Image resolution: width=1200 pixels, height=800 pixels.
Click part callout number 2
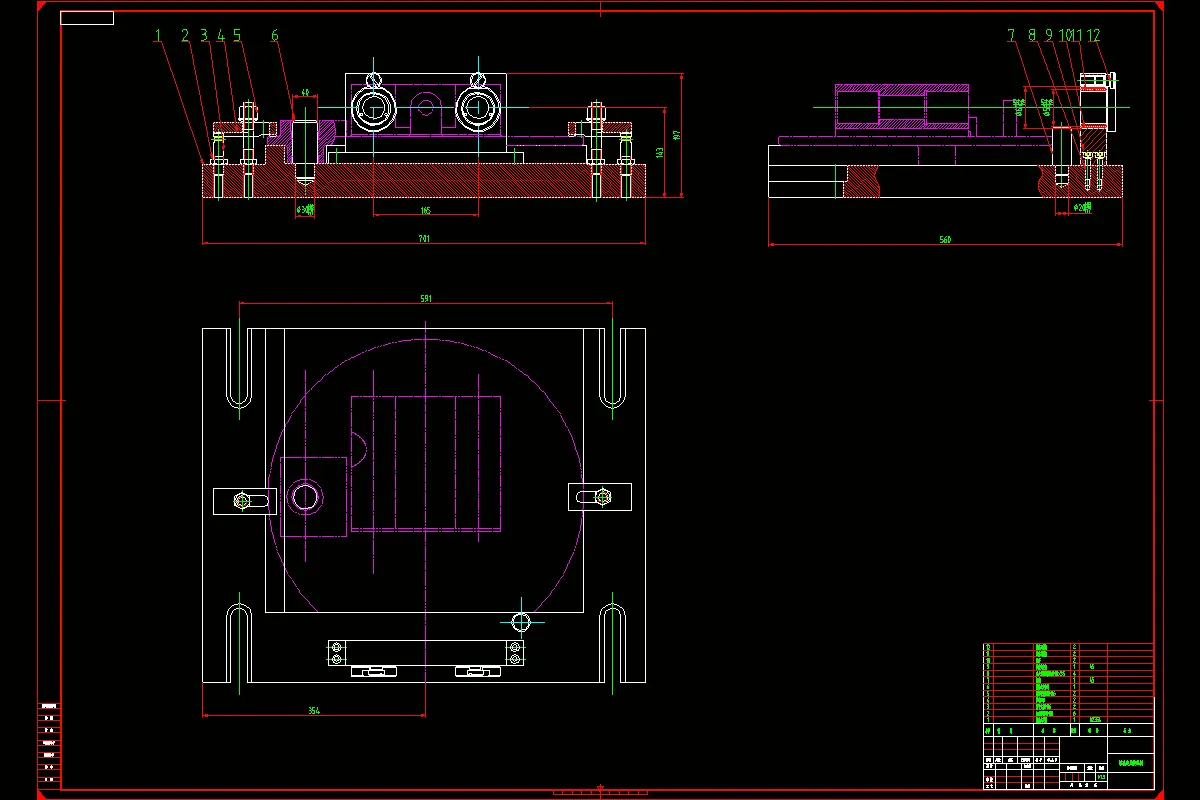point(185,35)
